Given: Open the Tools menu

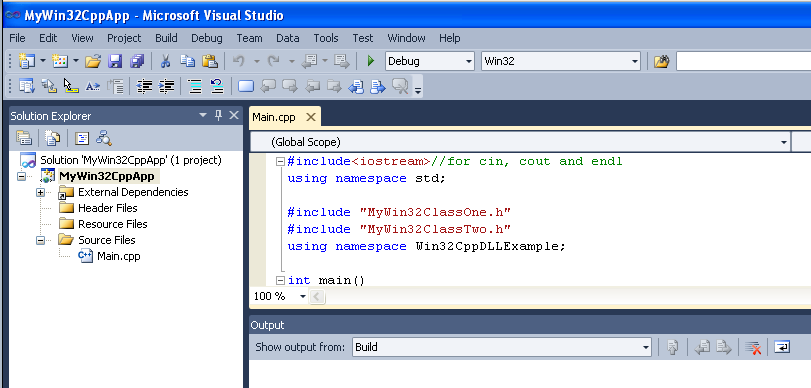Looking at the screenshot, I should (x=326, y=38).
